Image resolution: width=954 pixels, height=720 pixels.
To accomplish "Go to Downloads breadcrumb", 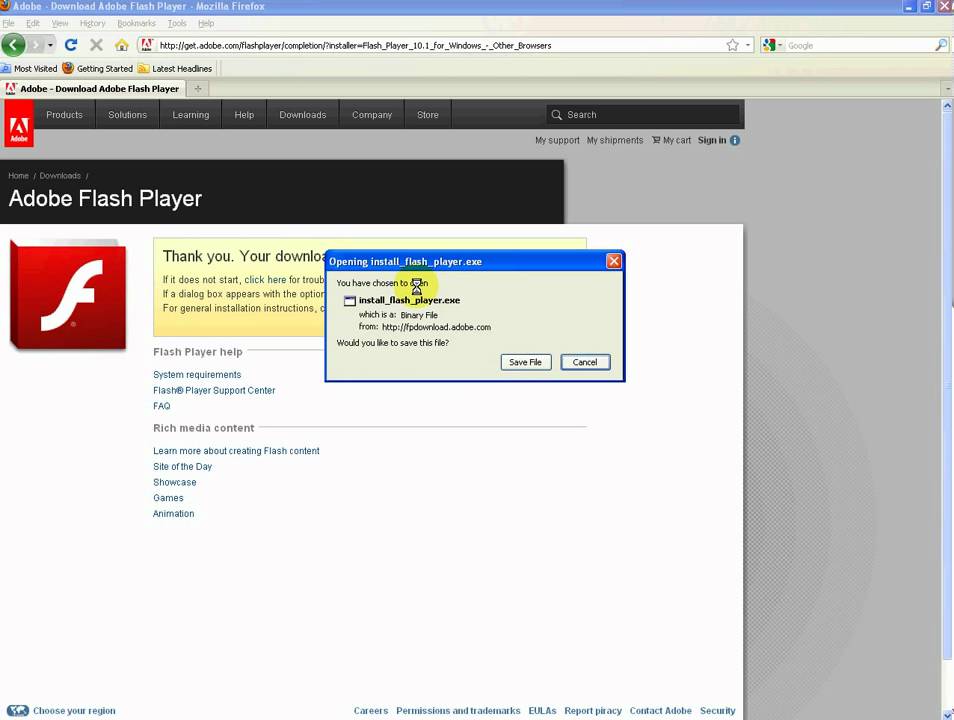I will point(60,175).
